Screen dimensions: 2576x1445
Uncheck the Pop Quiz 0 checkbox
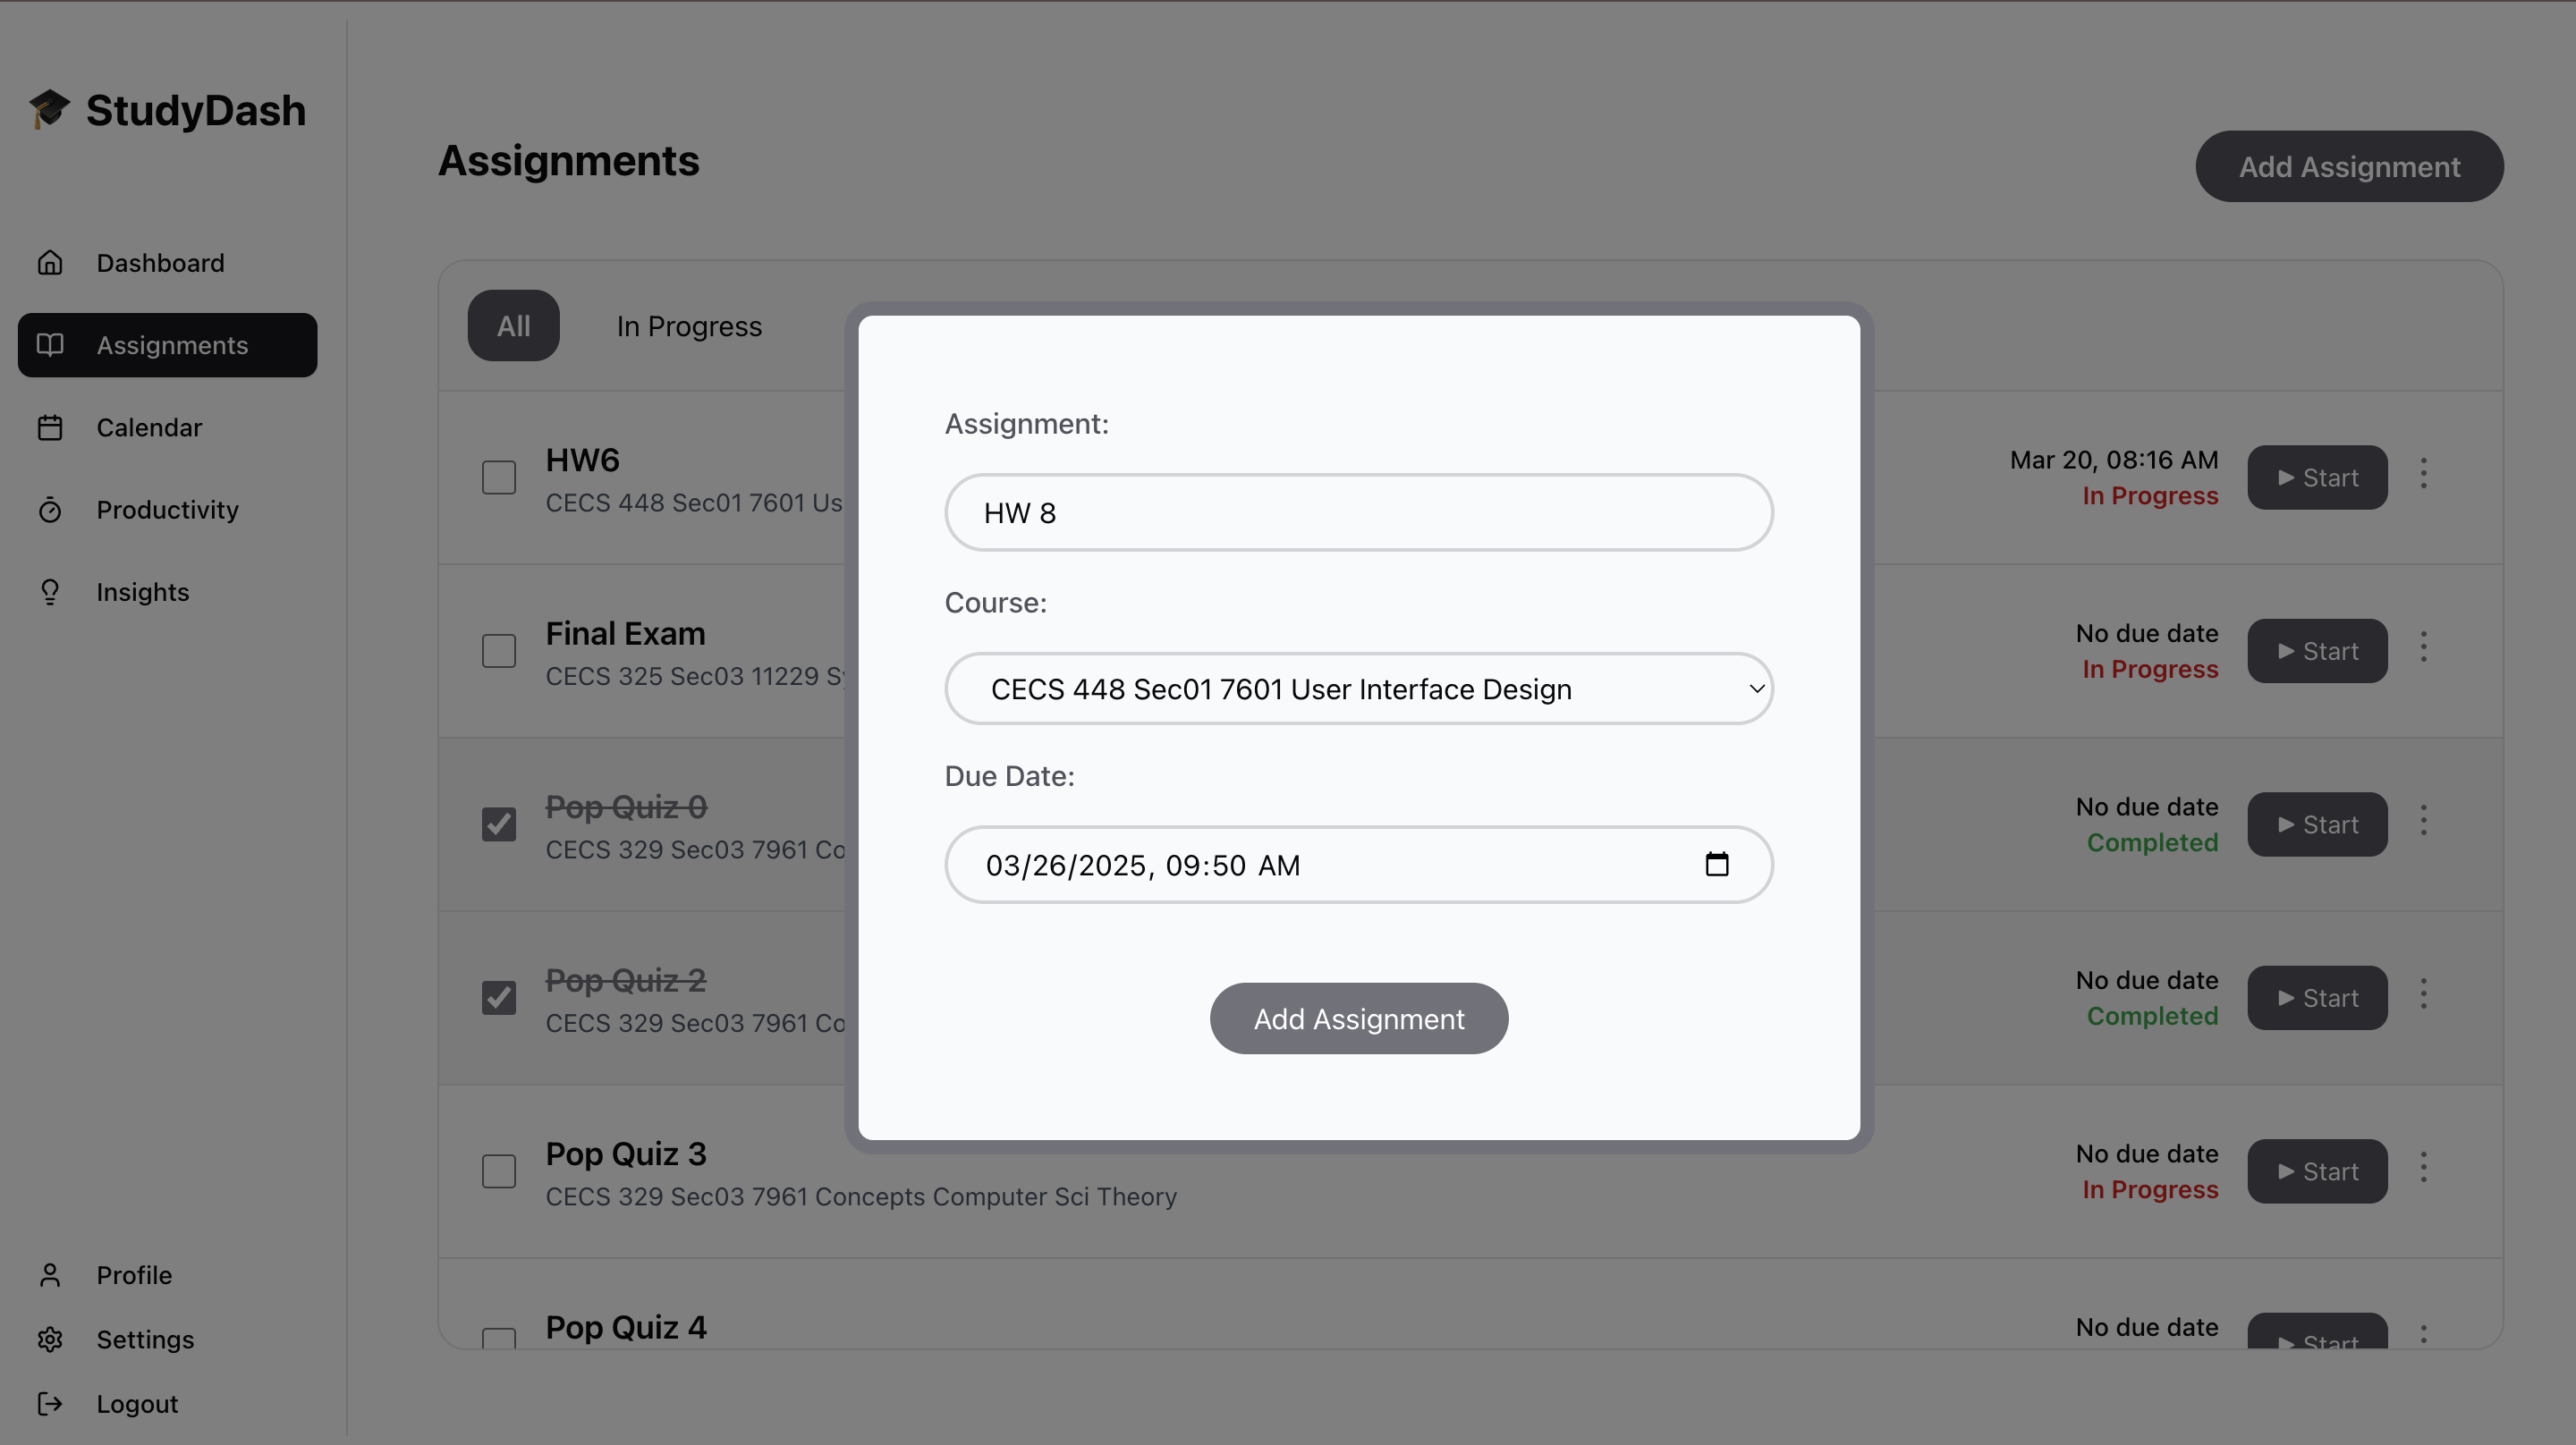coord(499,824)
